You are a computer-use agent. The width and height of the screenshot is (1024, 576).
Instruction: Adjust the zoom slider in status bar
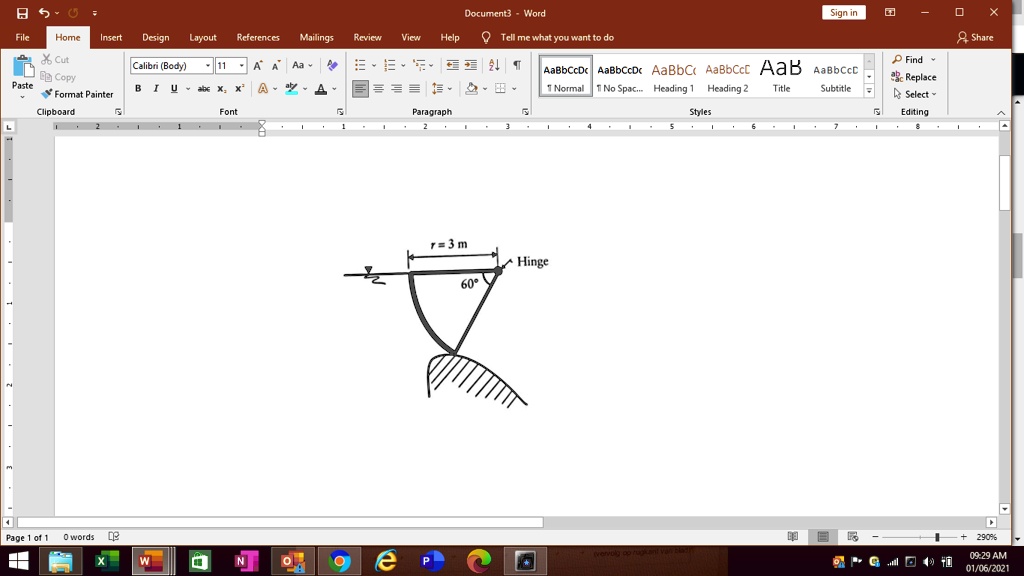pos(936,537)
